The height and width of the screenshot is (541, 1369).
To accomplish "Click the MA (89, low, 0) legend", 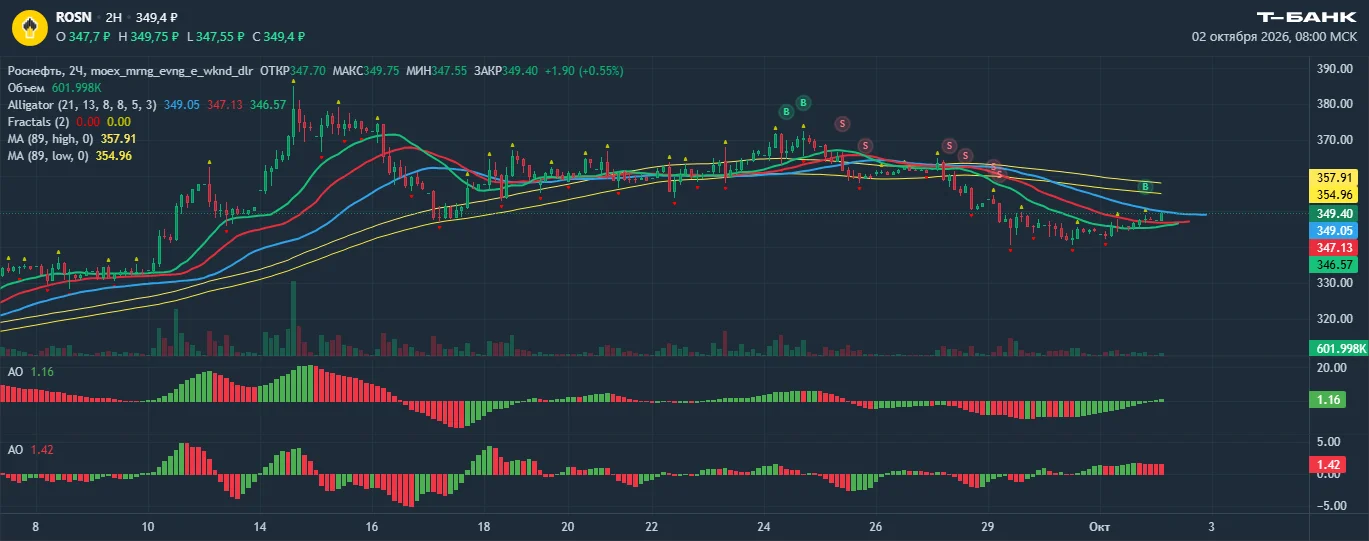I will click(x=69, y=156).
